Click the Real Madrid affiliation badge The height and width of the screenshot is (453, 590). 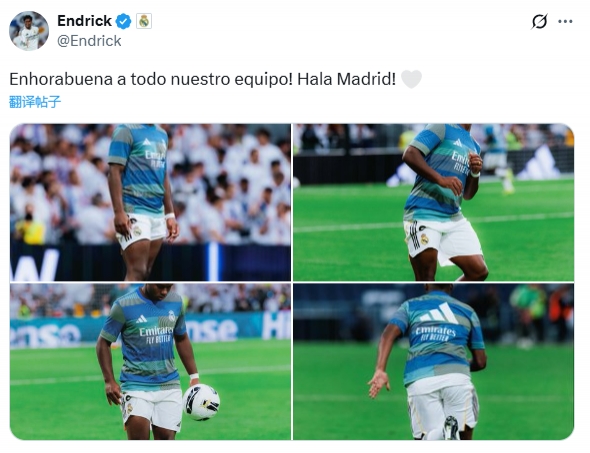coord(144,21)
